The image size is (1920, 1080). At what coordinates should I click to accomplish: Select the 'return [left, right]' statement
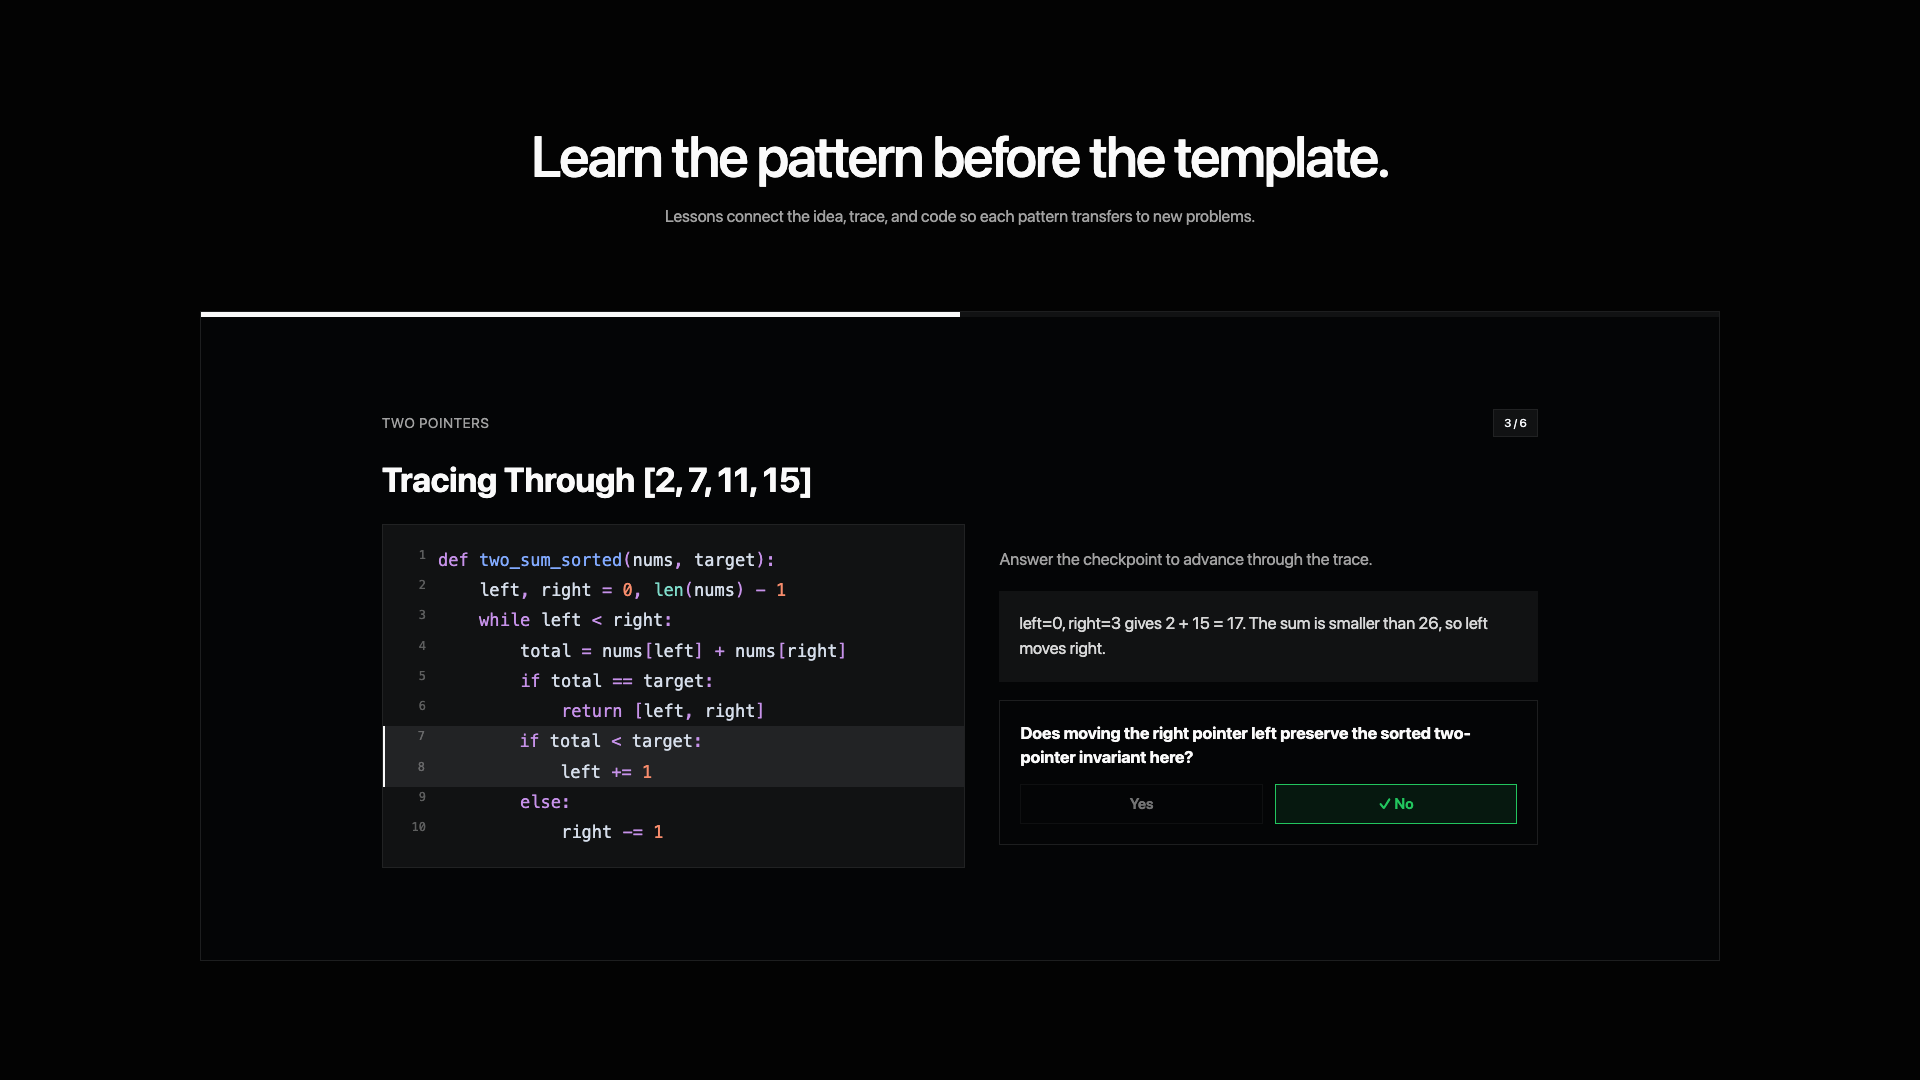click(x=663, y=711)
